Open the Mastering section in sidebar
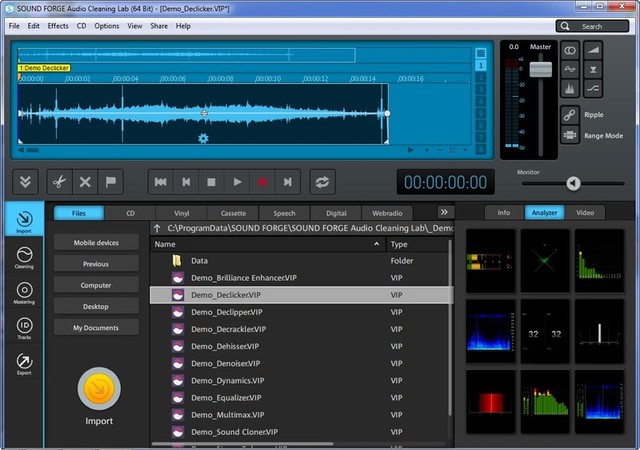The width and height of the screenshot is (640, 450). pos(24,295)
